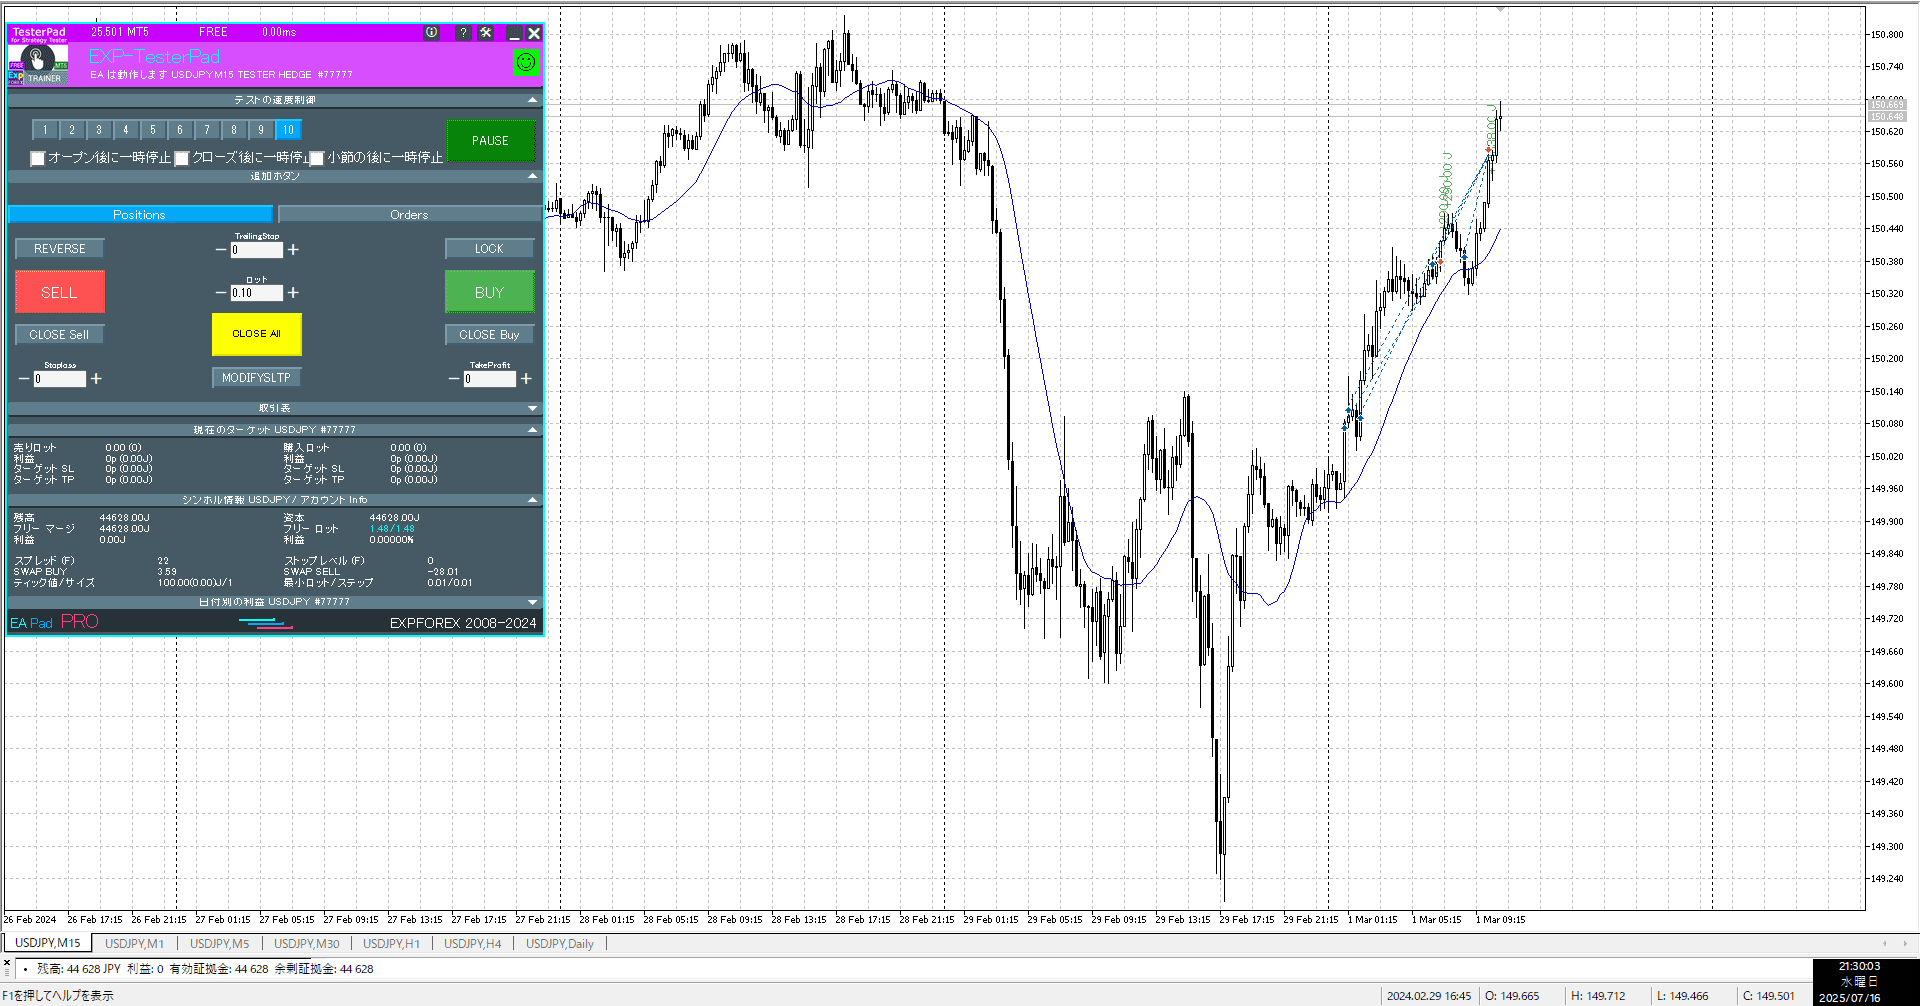Collapse the テストの速度制御 section

coord(532,100)
